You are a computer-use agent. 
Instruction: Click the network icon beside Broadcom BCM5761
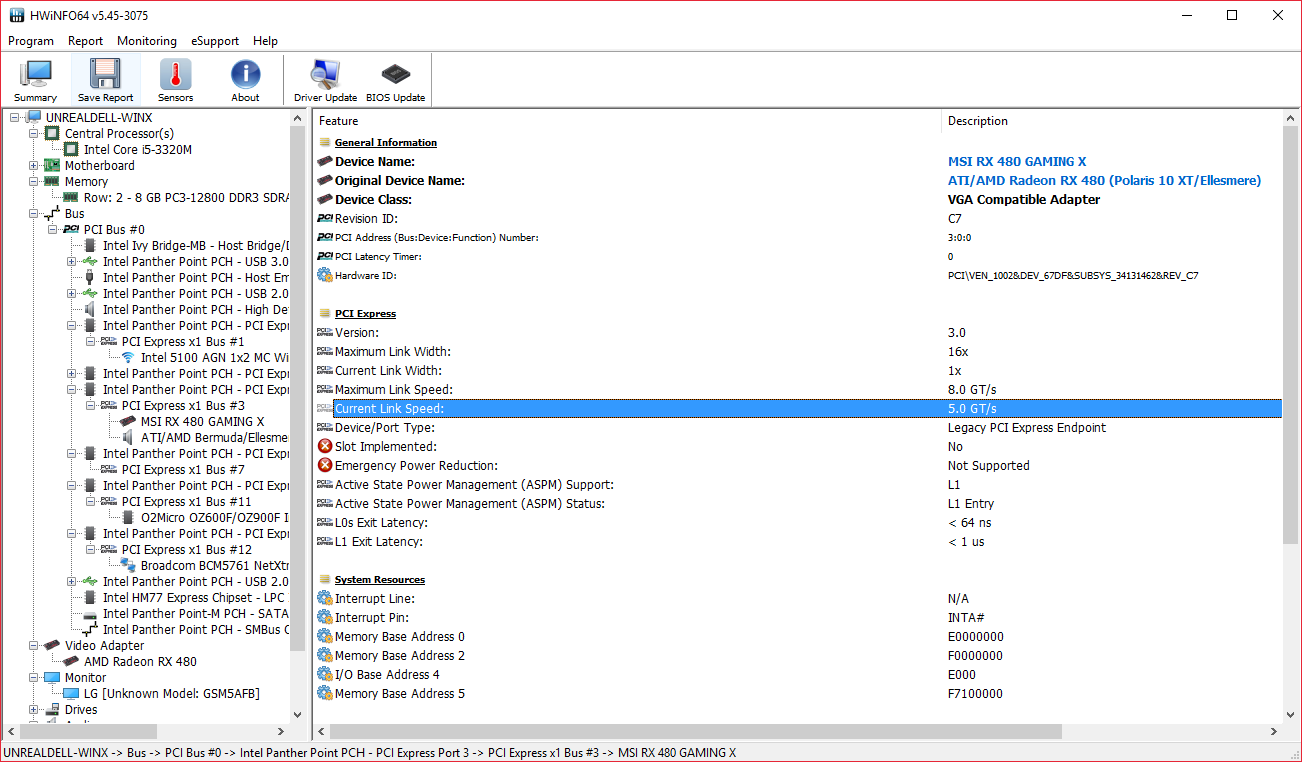pyautogui.click(x=128, y=565)
